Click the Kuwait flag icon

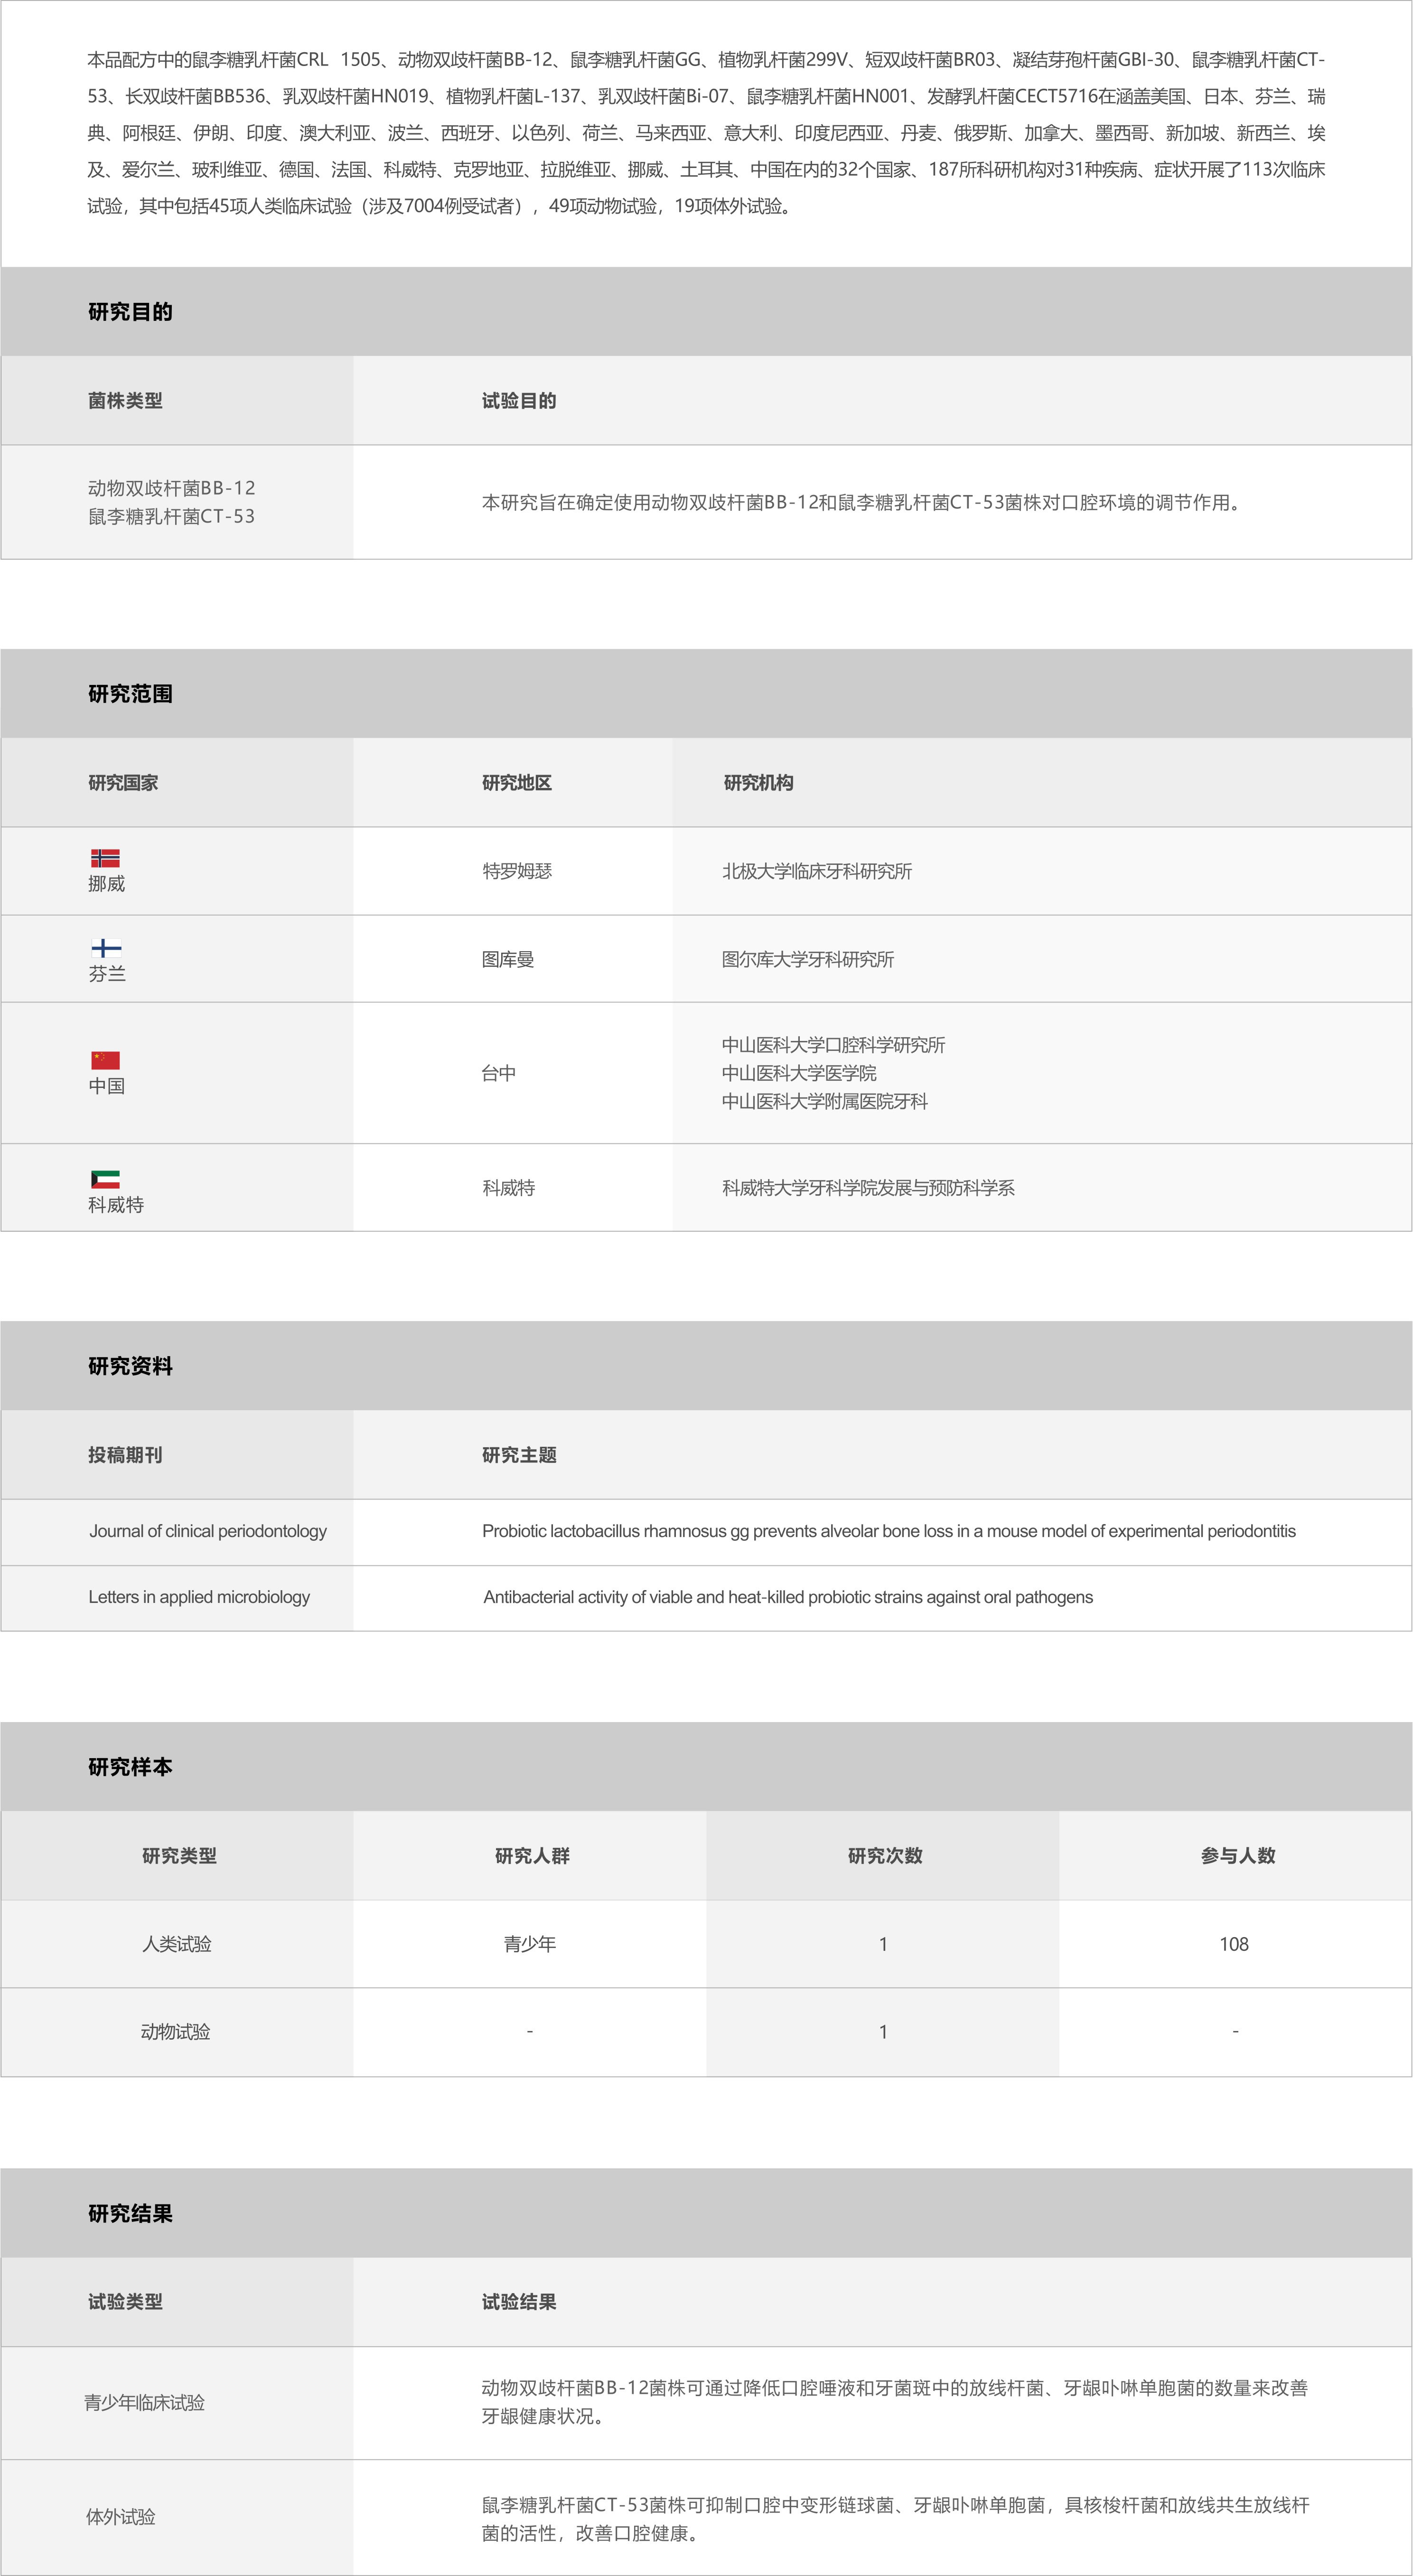click(x=105, y=1179)
